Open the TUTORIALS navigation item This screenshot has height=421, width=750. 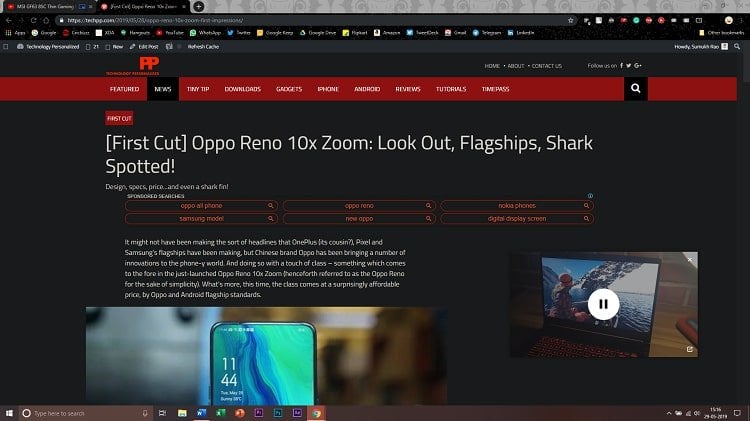click(451, 89)
